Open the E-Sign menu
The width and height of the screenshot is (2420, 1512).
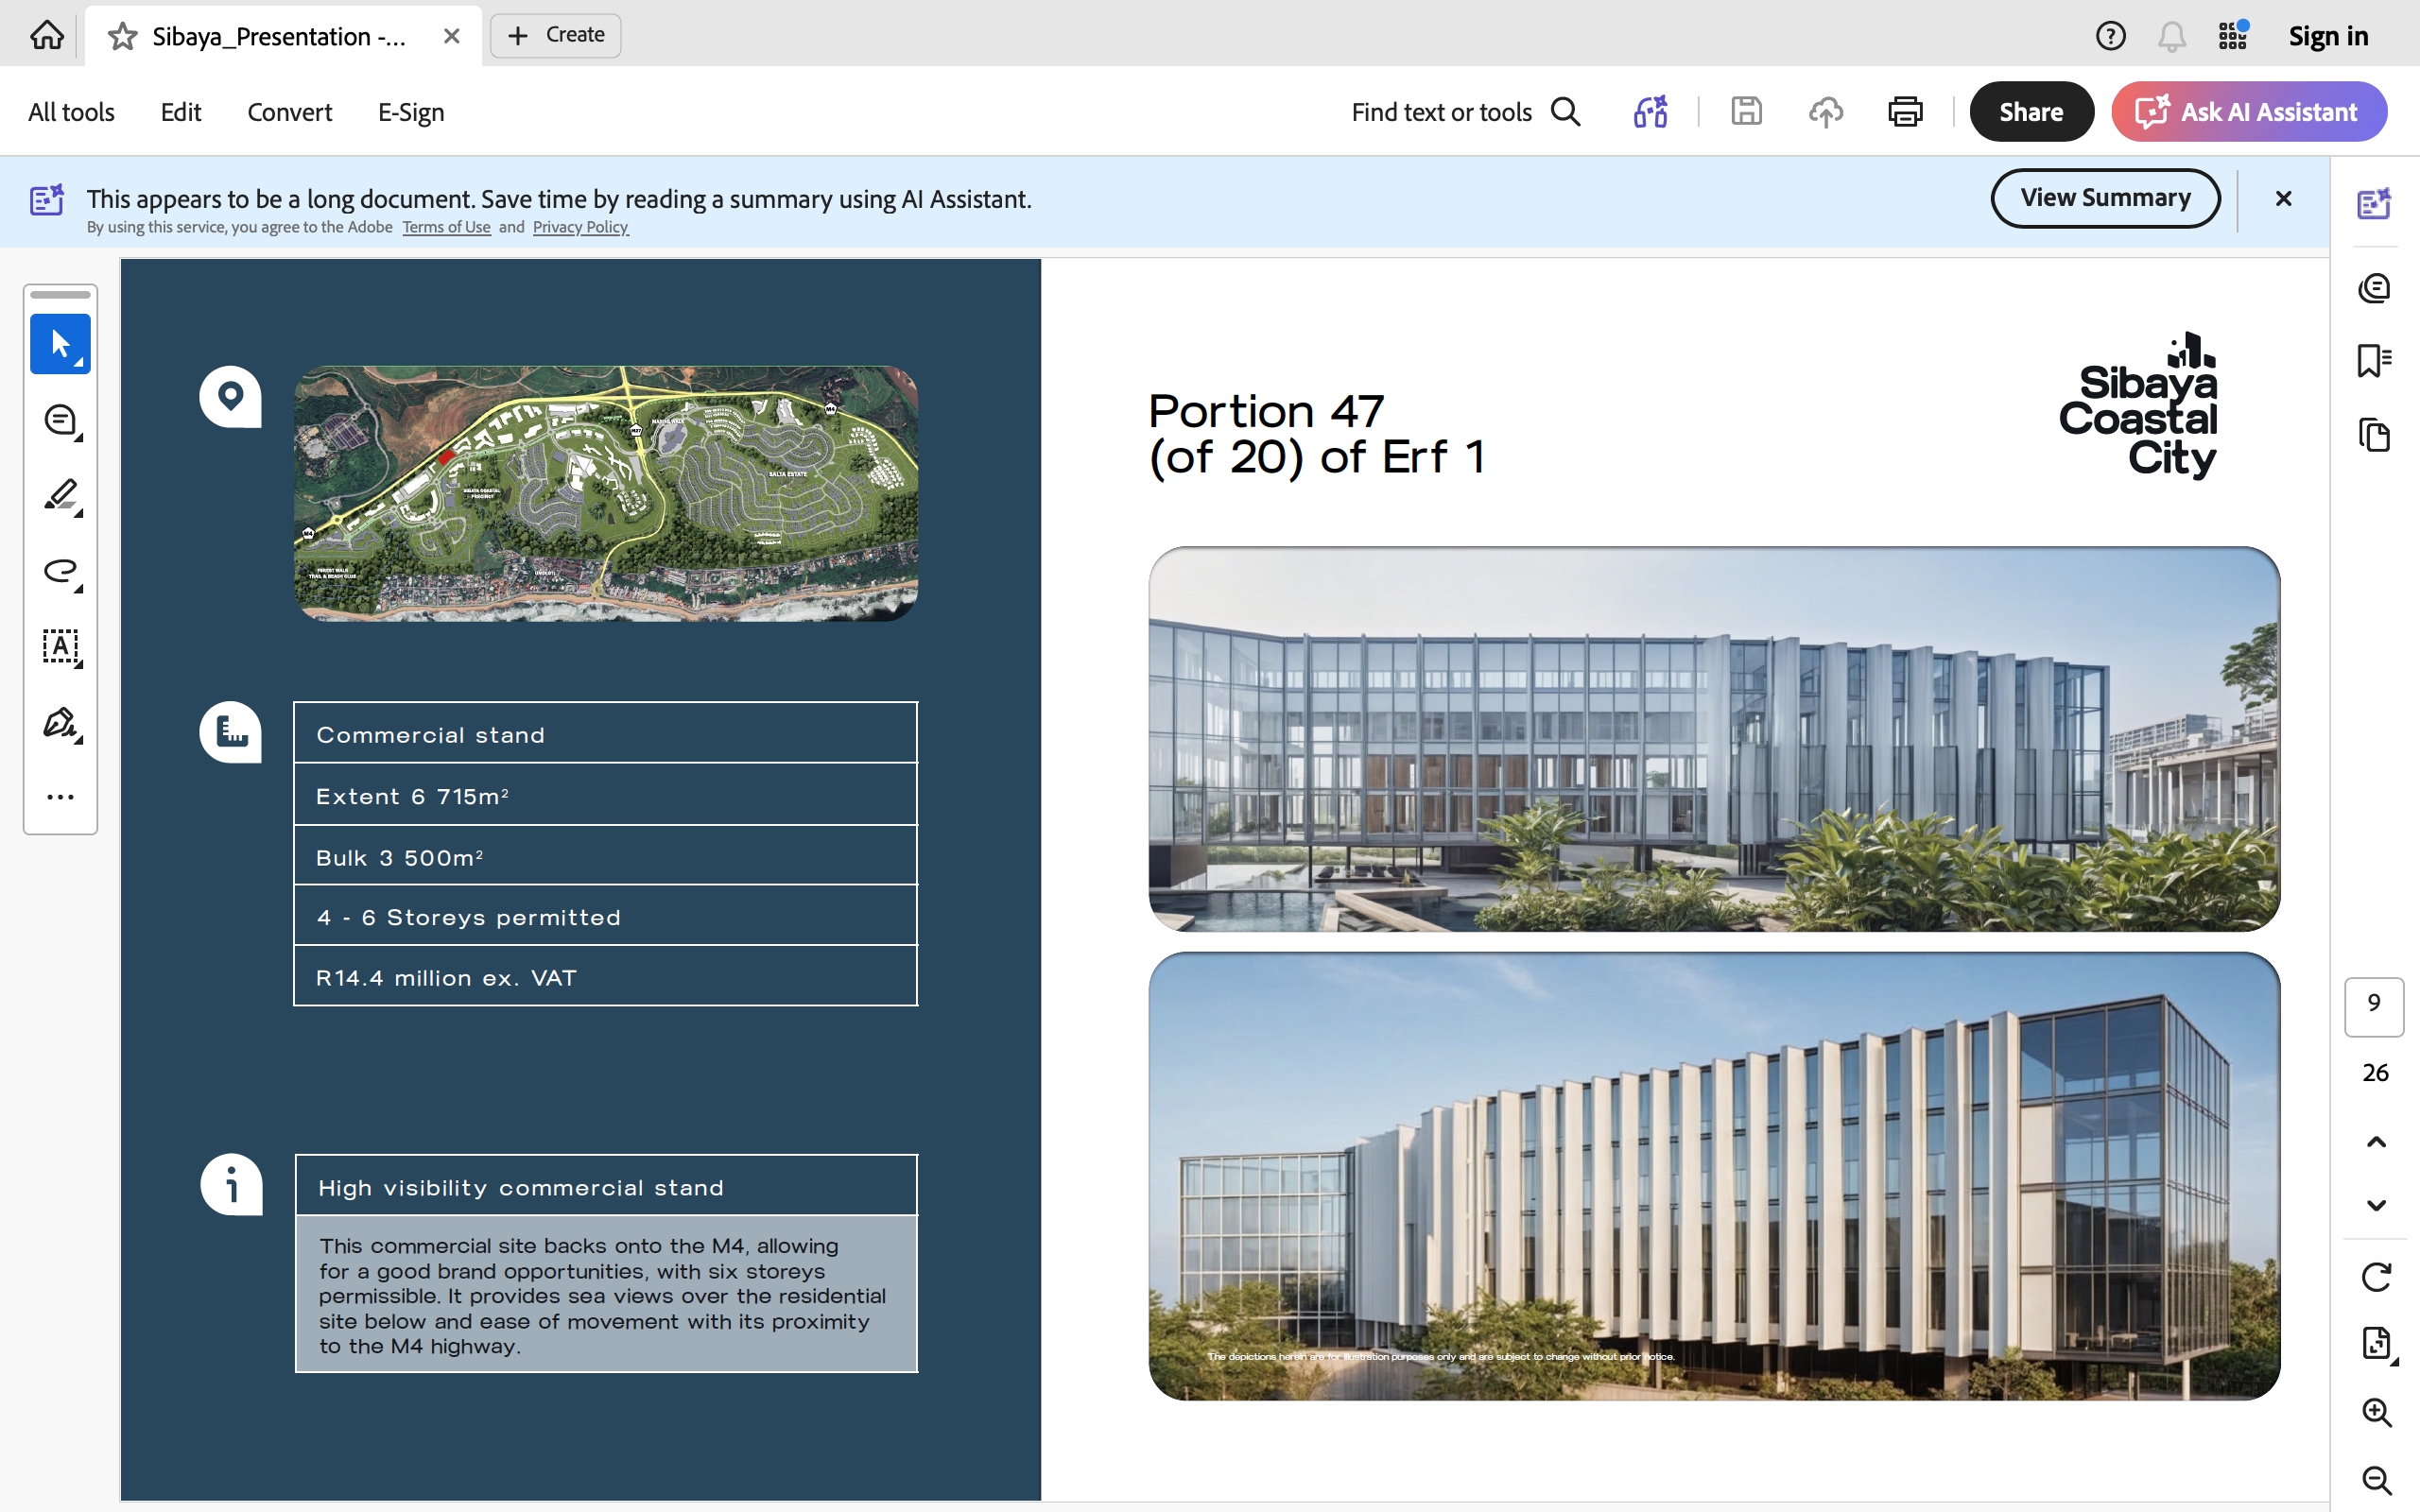pyautogui.click(x=411, y=112)
